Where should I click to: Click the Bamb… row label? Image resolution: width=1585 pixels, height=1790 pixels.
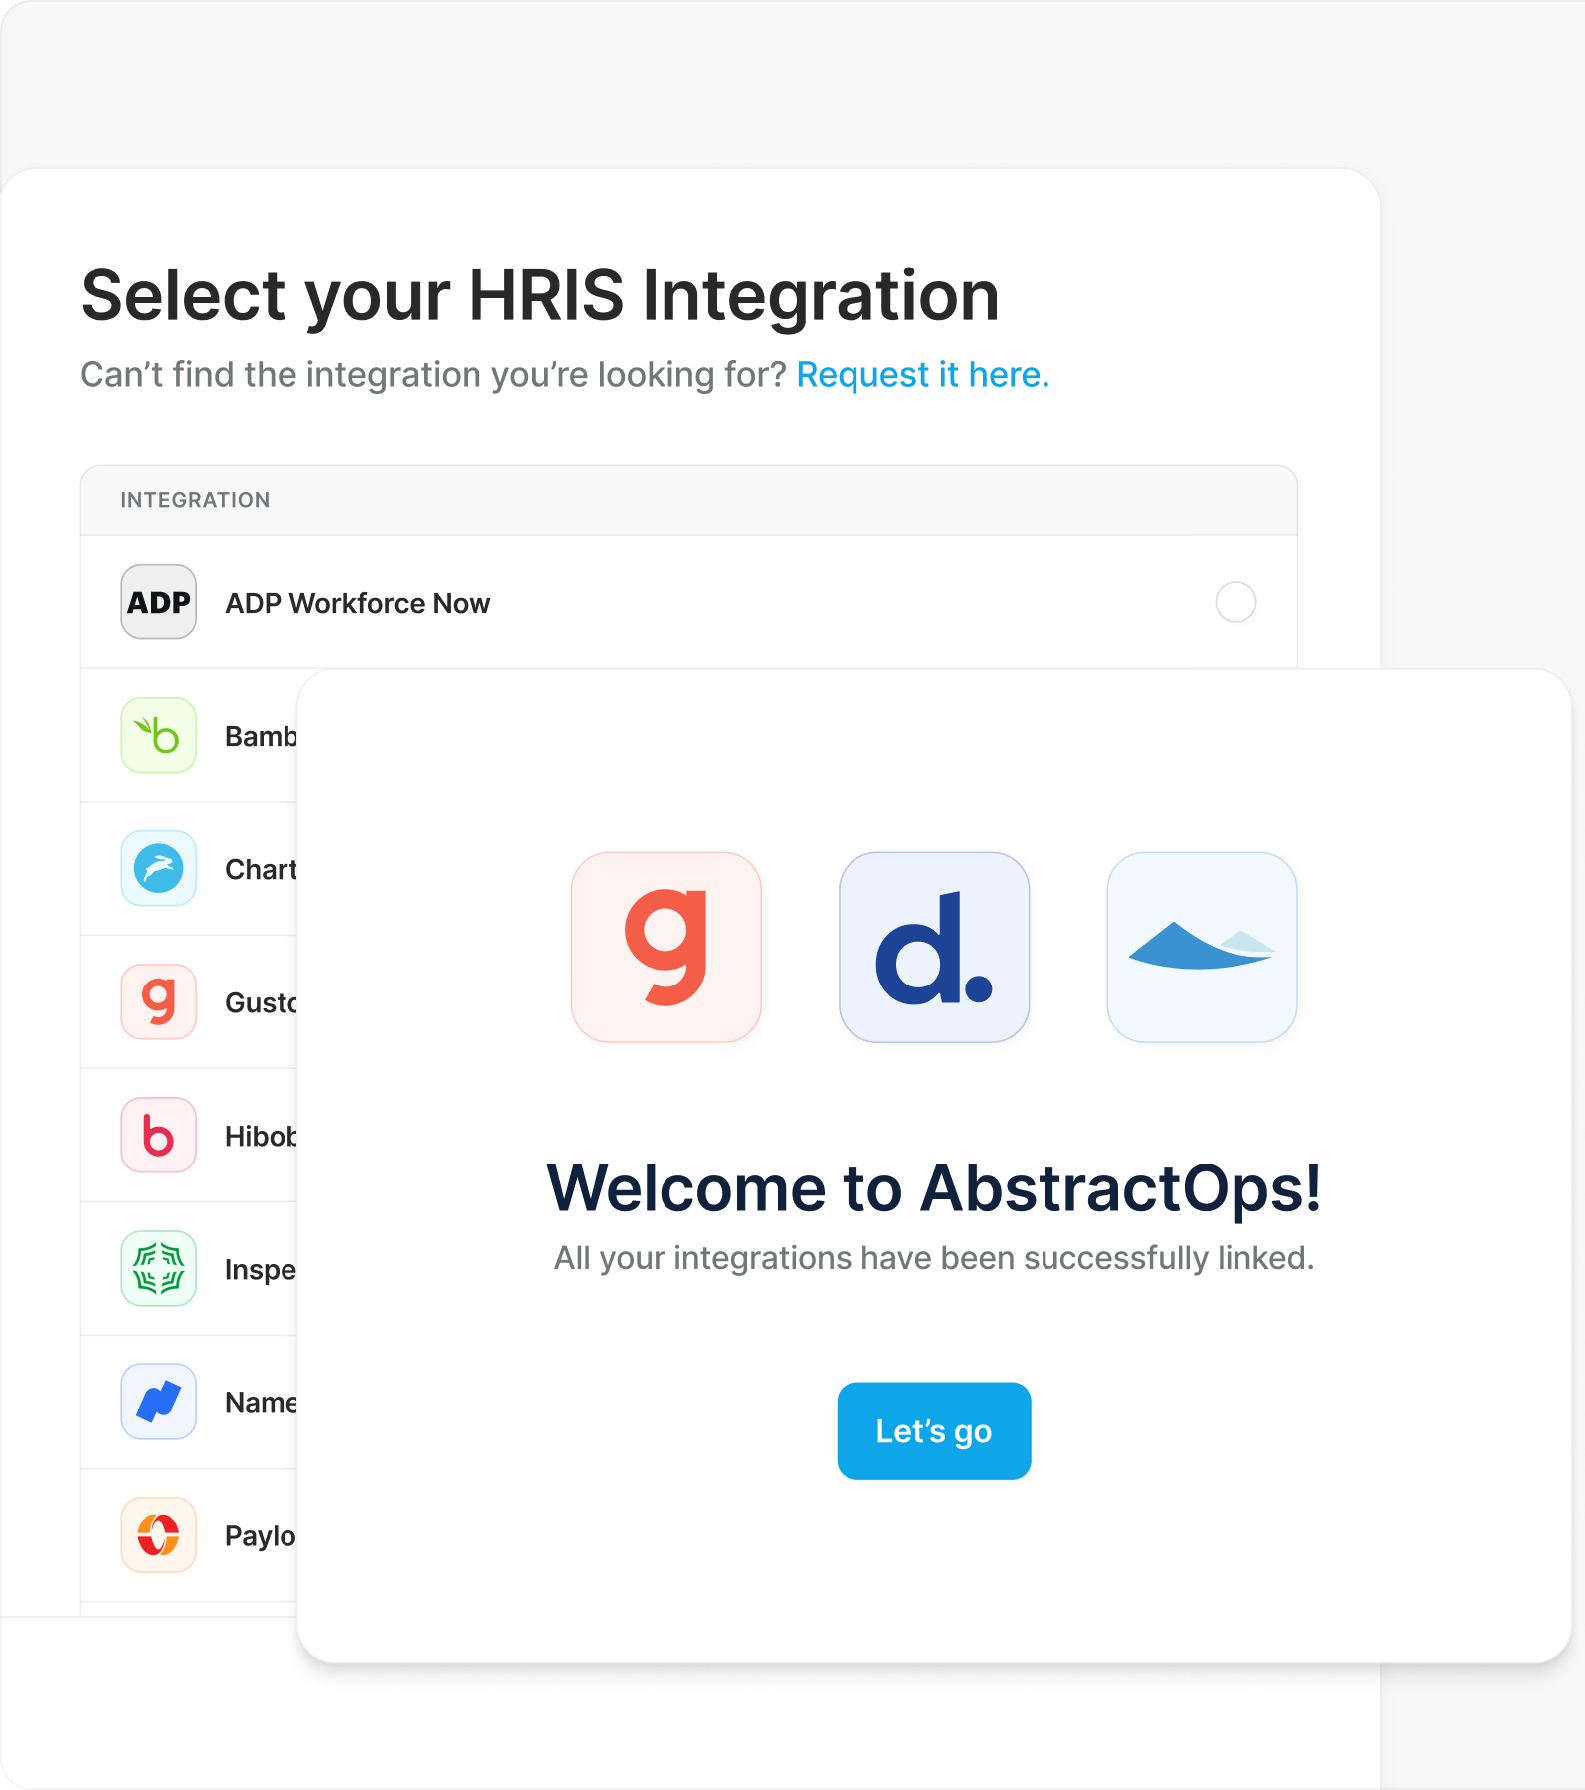(x=261, y=736)
